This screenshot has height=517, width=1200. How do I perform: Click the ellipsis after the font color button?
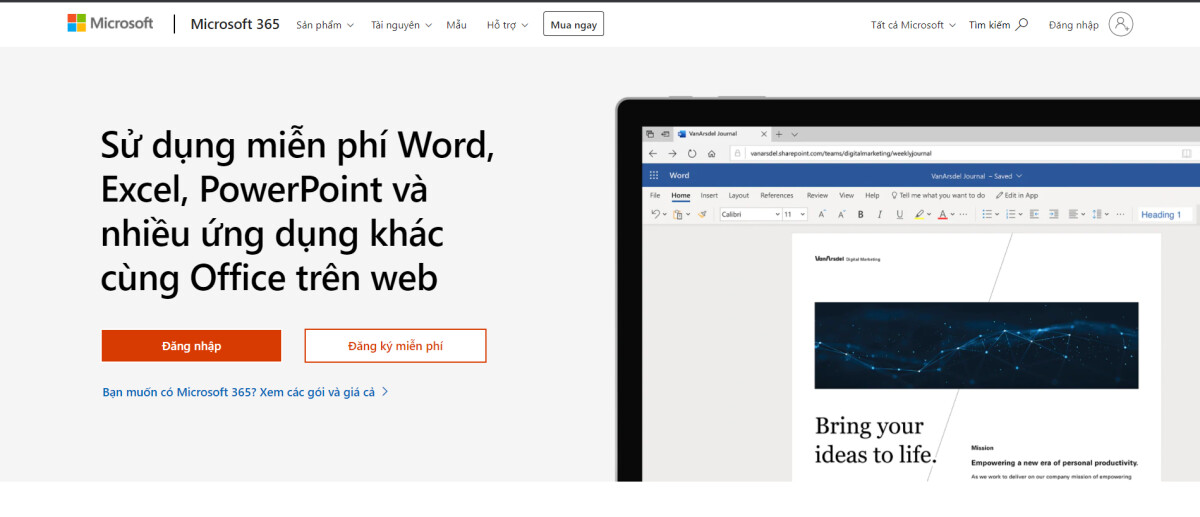[964, 214]
